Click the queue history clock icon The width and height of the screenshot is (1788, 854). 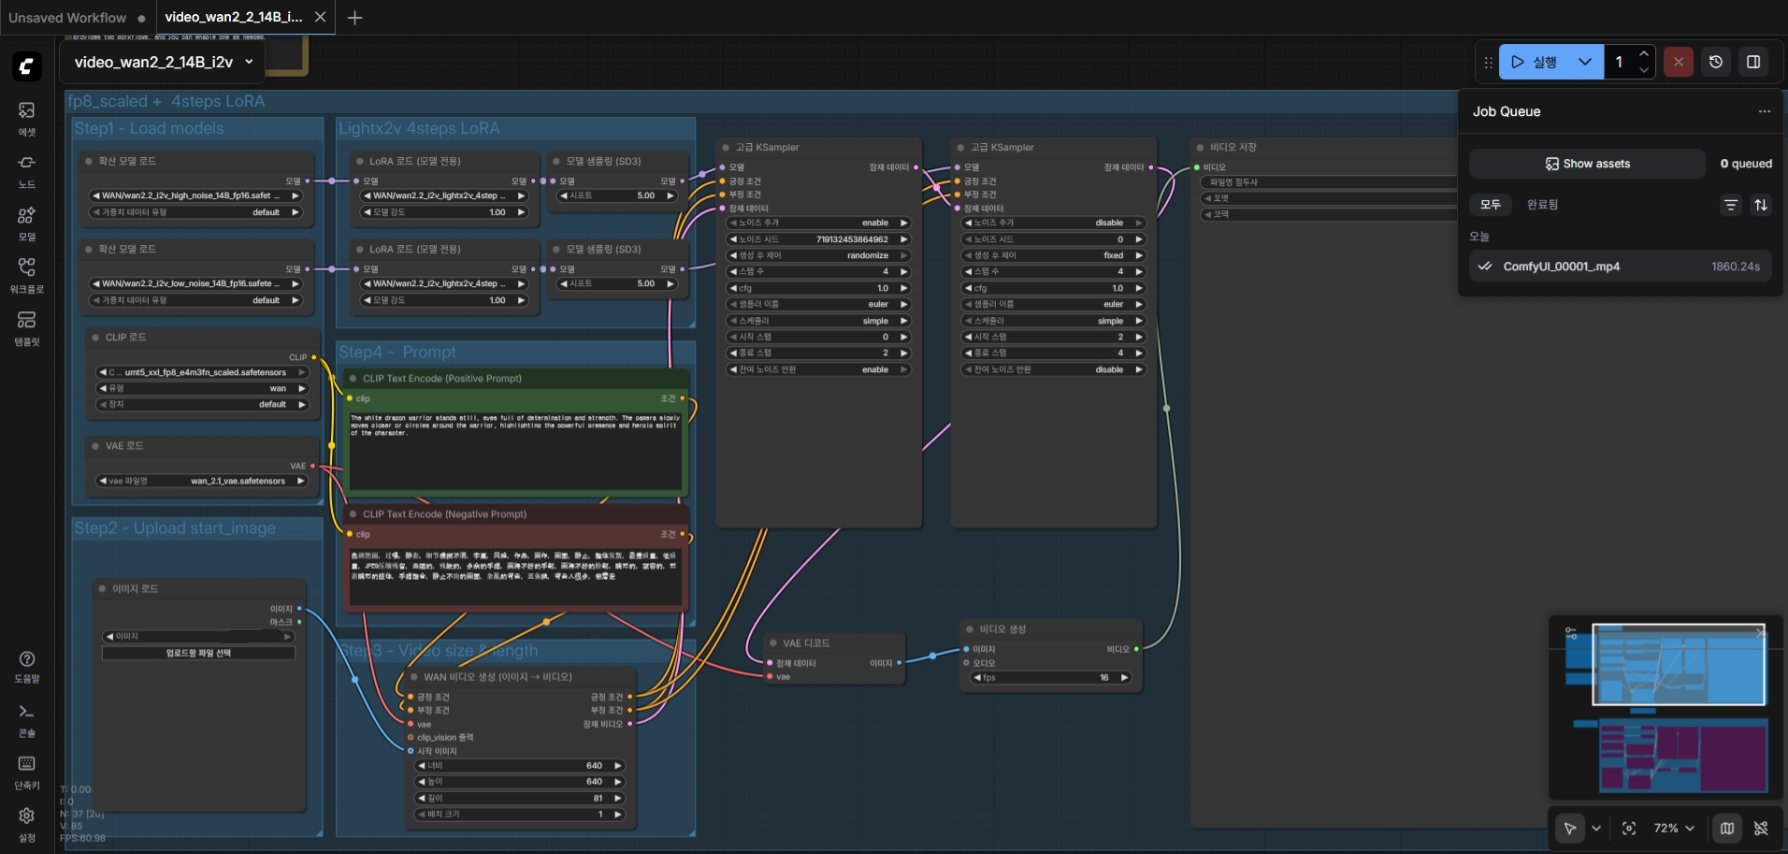[1716, 62]
